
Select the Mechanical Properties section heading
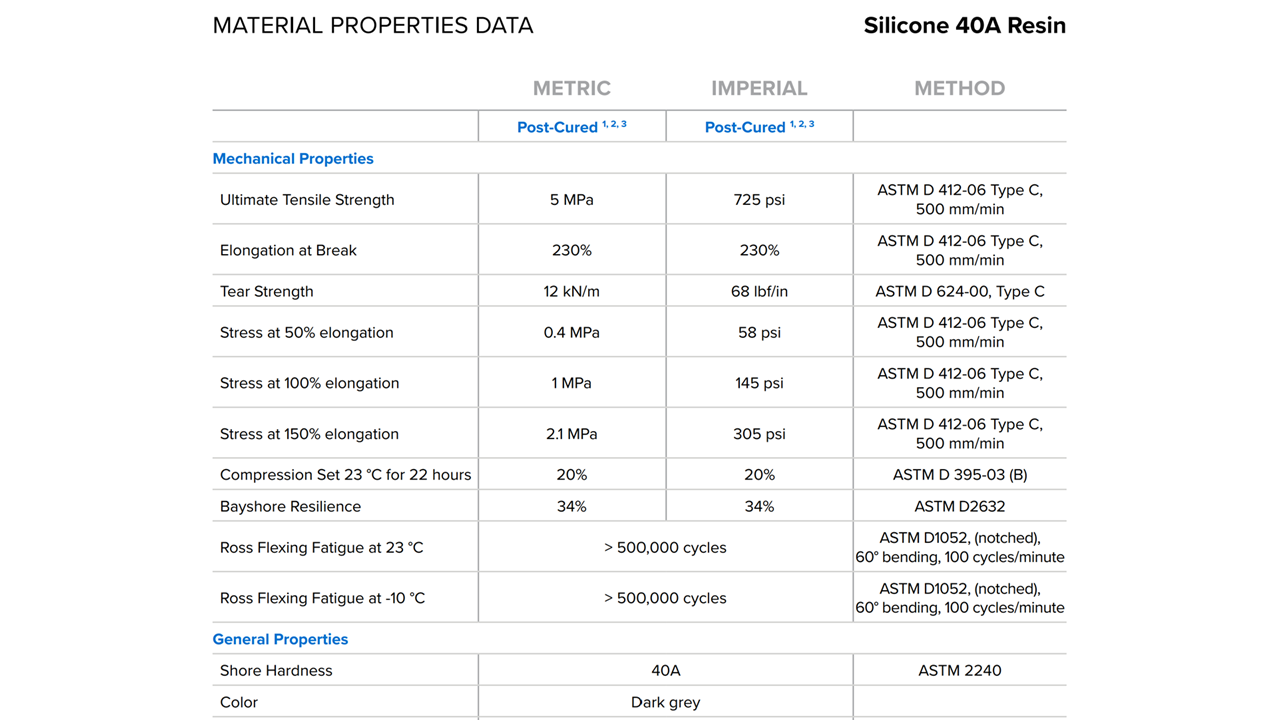tap(293, 158)
